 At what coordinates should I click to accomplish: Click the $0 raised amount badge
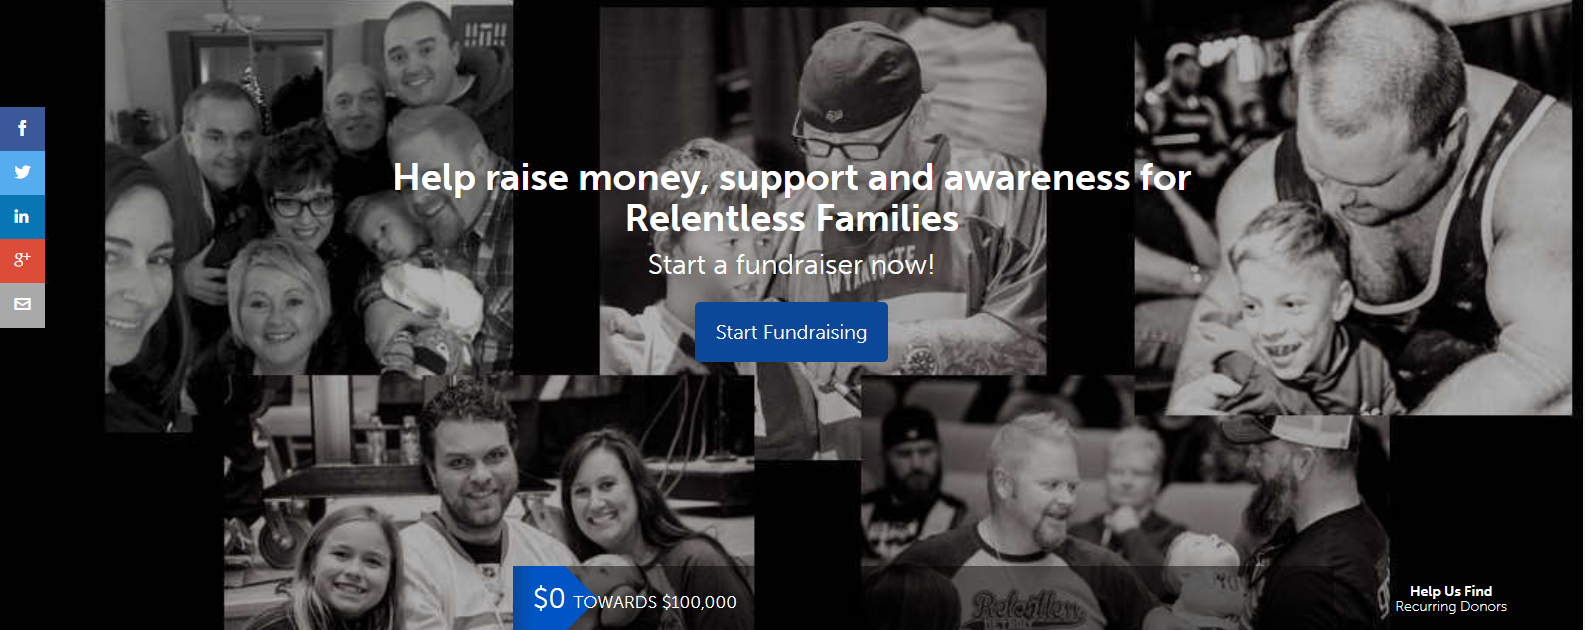click(x=549, y=598)
